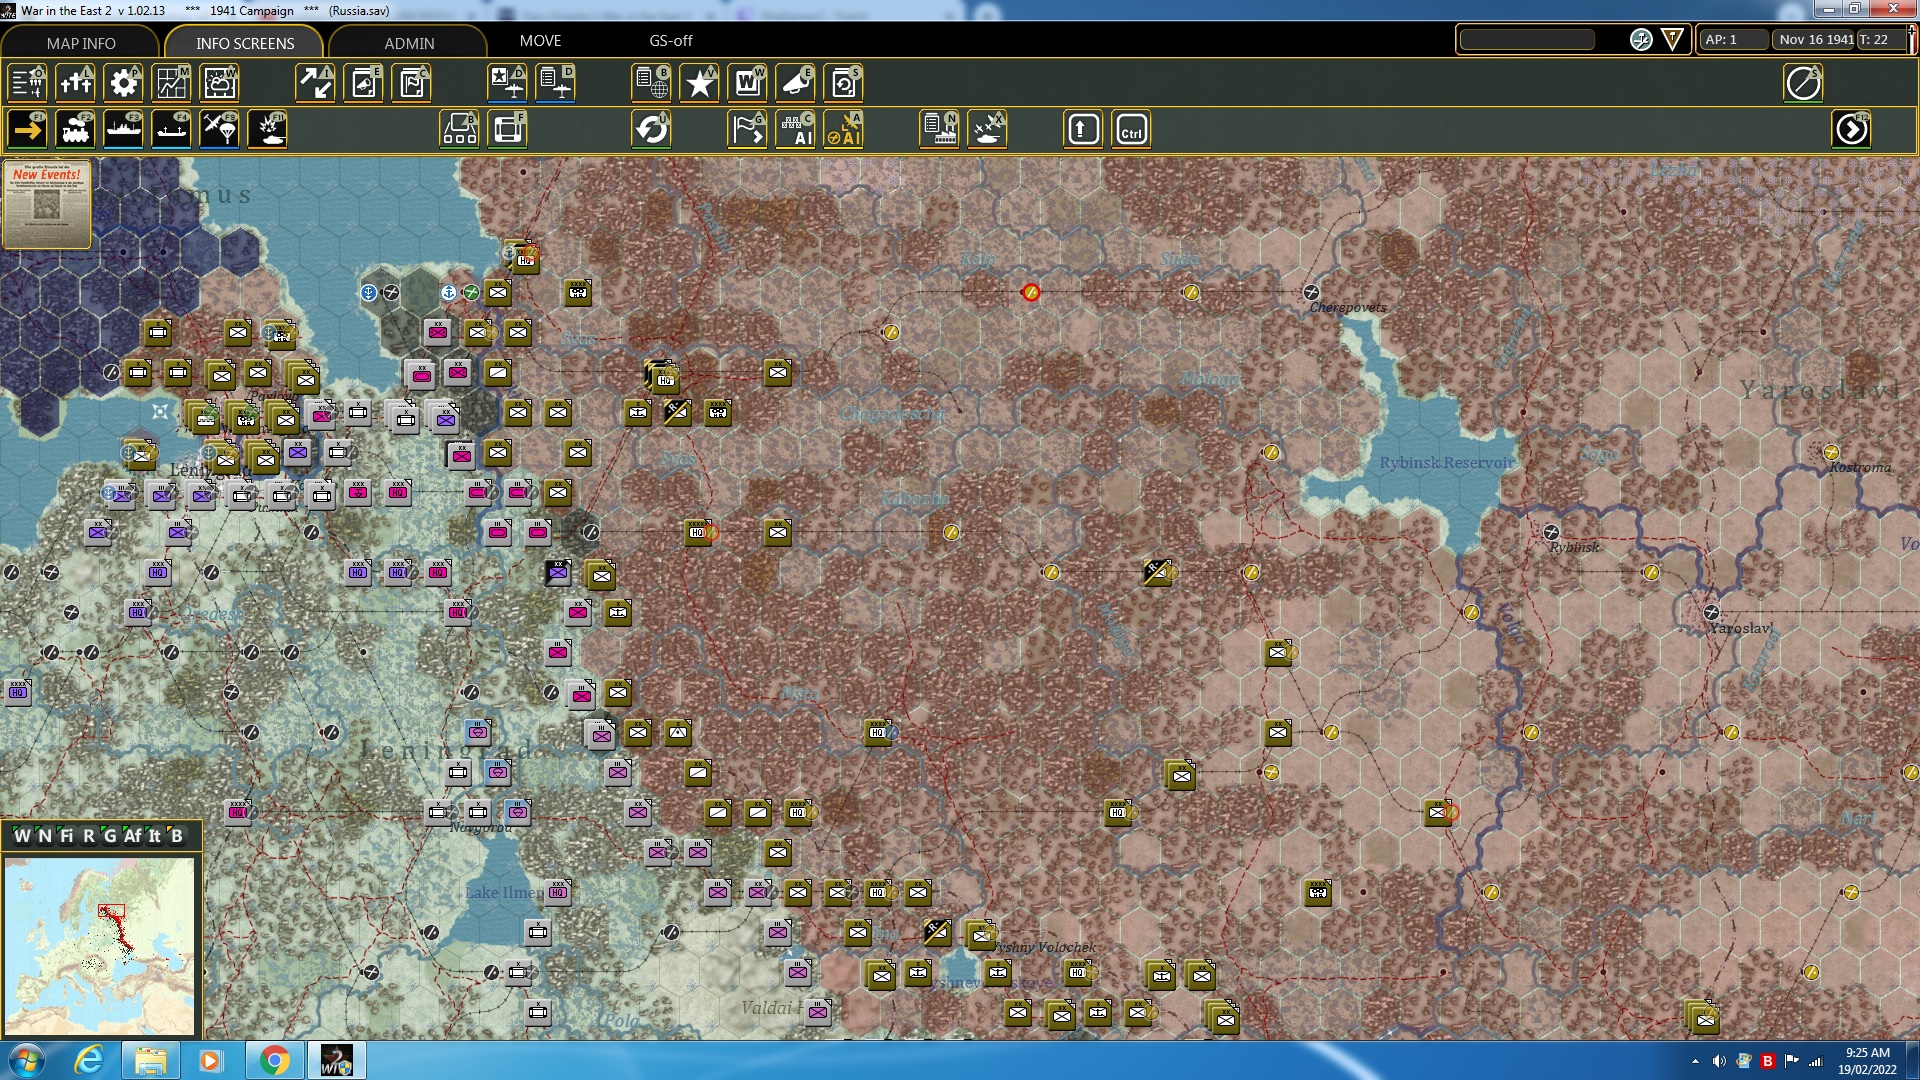1920x1080 pixels.
Task: Open the Event log megaphone document icon
Action: tap(363, 83)
